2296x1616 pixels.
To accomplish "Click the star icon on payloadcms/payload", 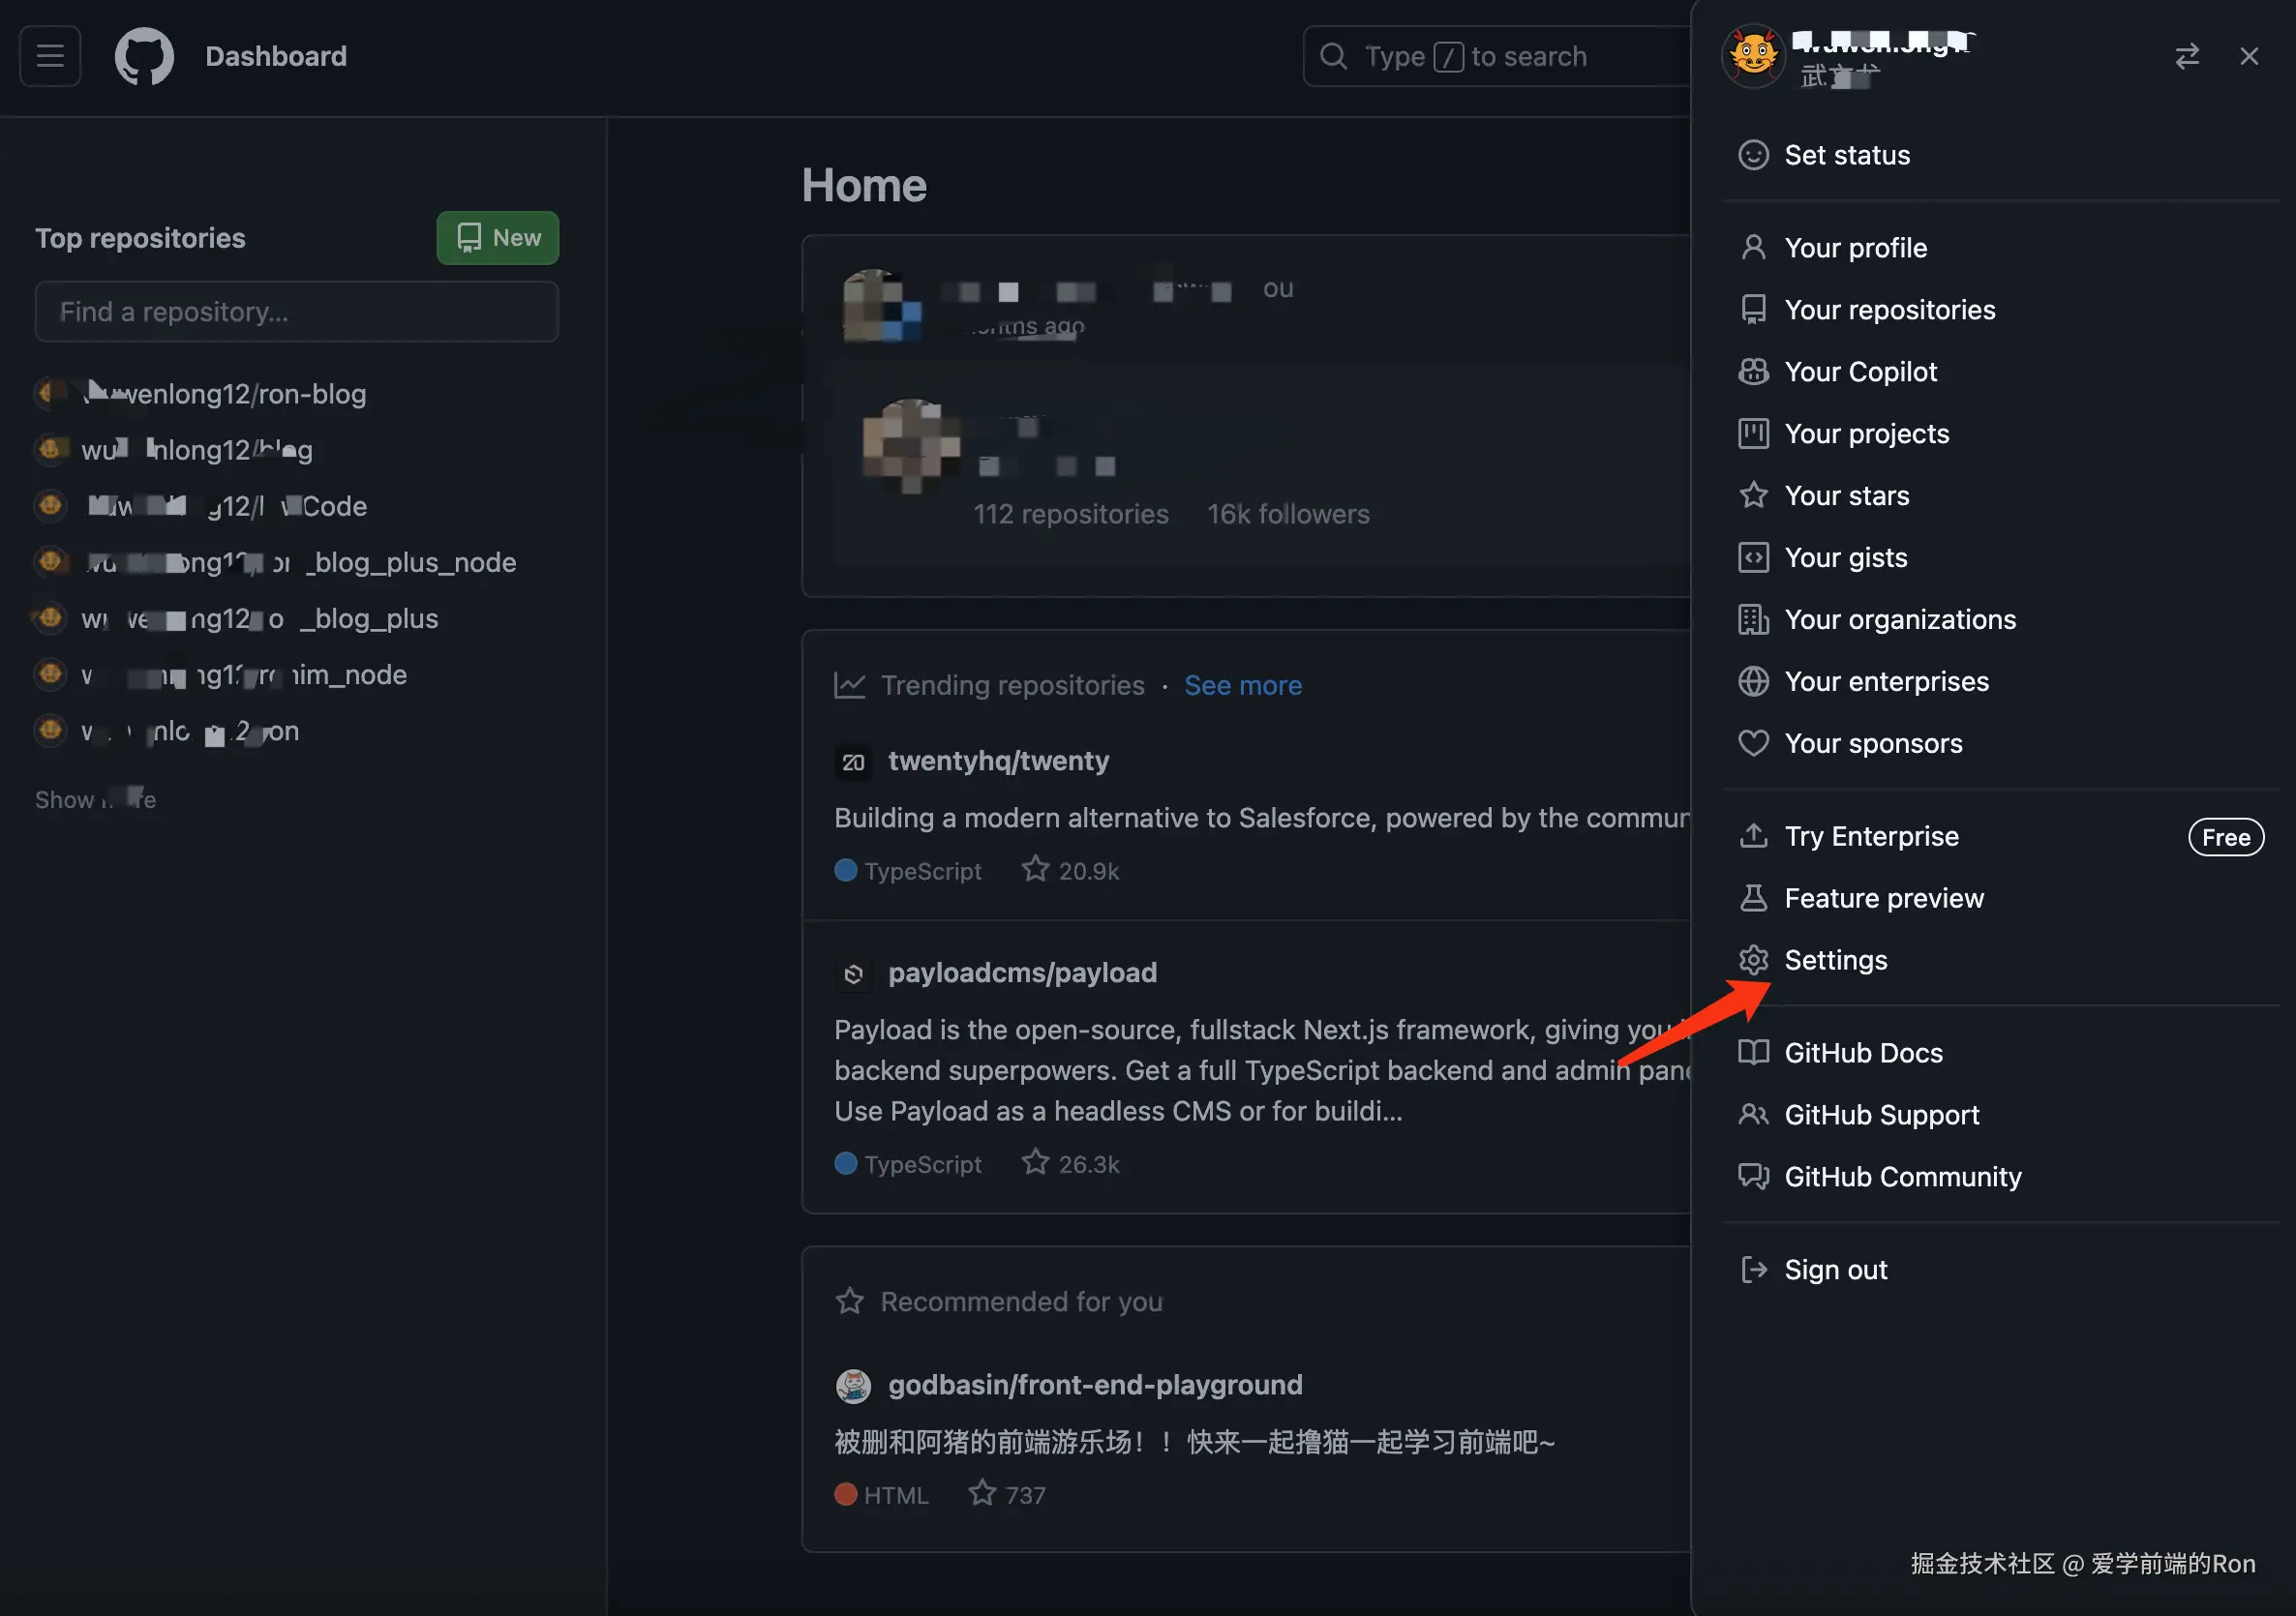I will [1035, 1162].
